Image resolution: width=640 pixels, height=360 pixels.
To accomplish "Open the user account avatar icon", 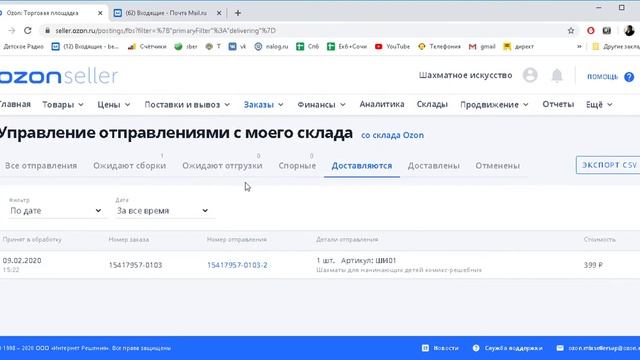I will [x=530, y=75].
